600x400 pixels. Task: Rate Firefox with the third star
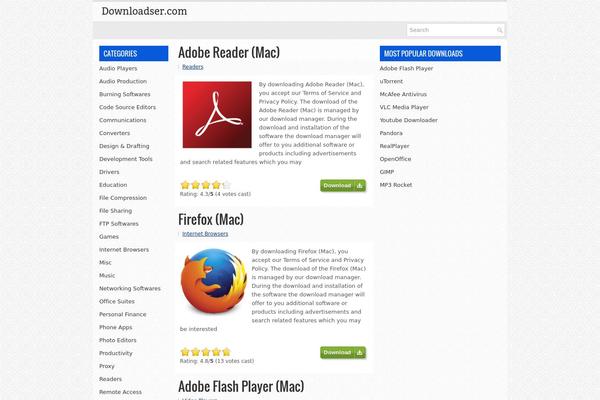[x=206, y=352]
